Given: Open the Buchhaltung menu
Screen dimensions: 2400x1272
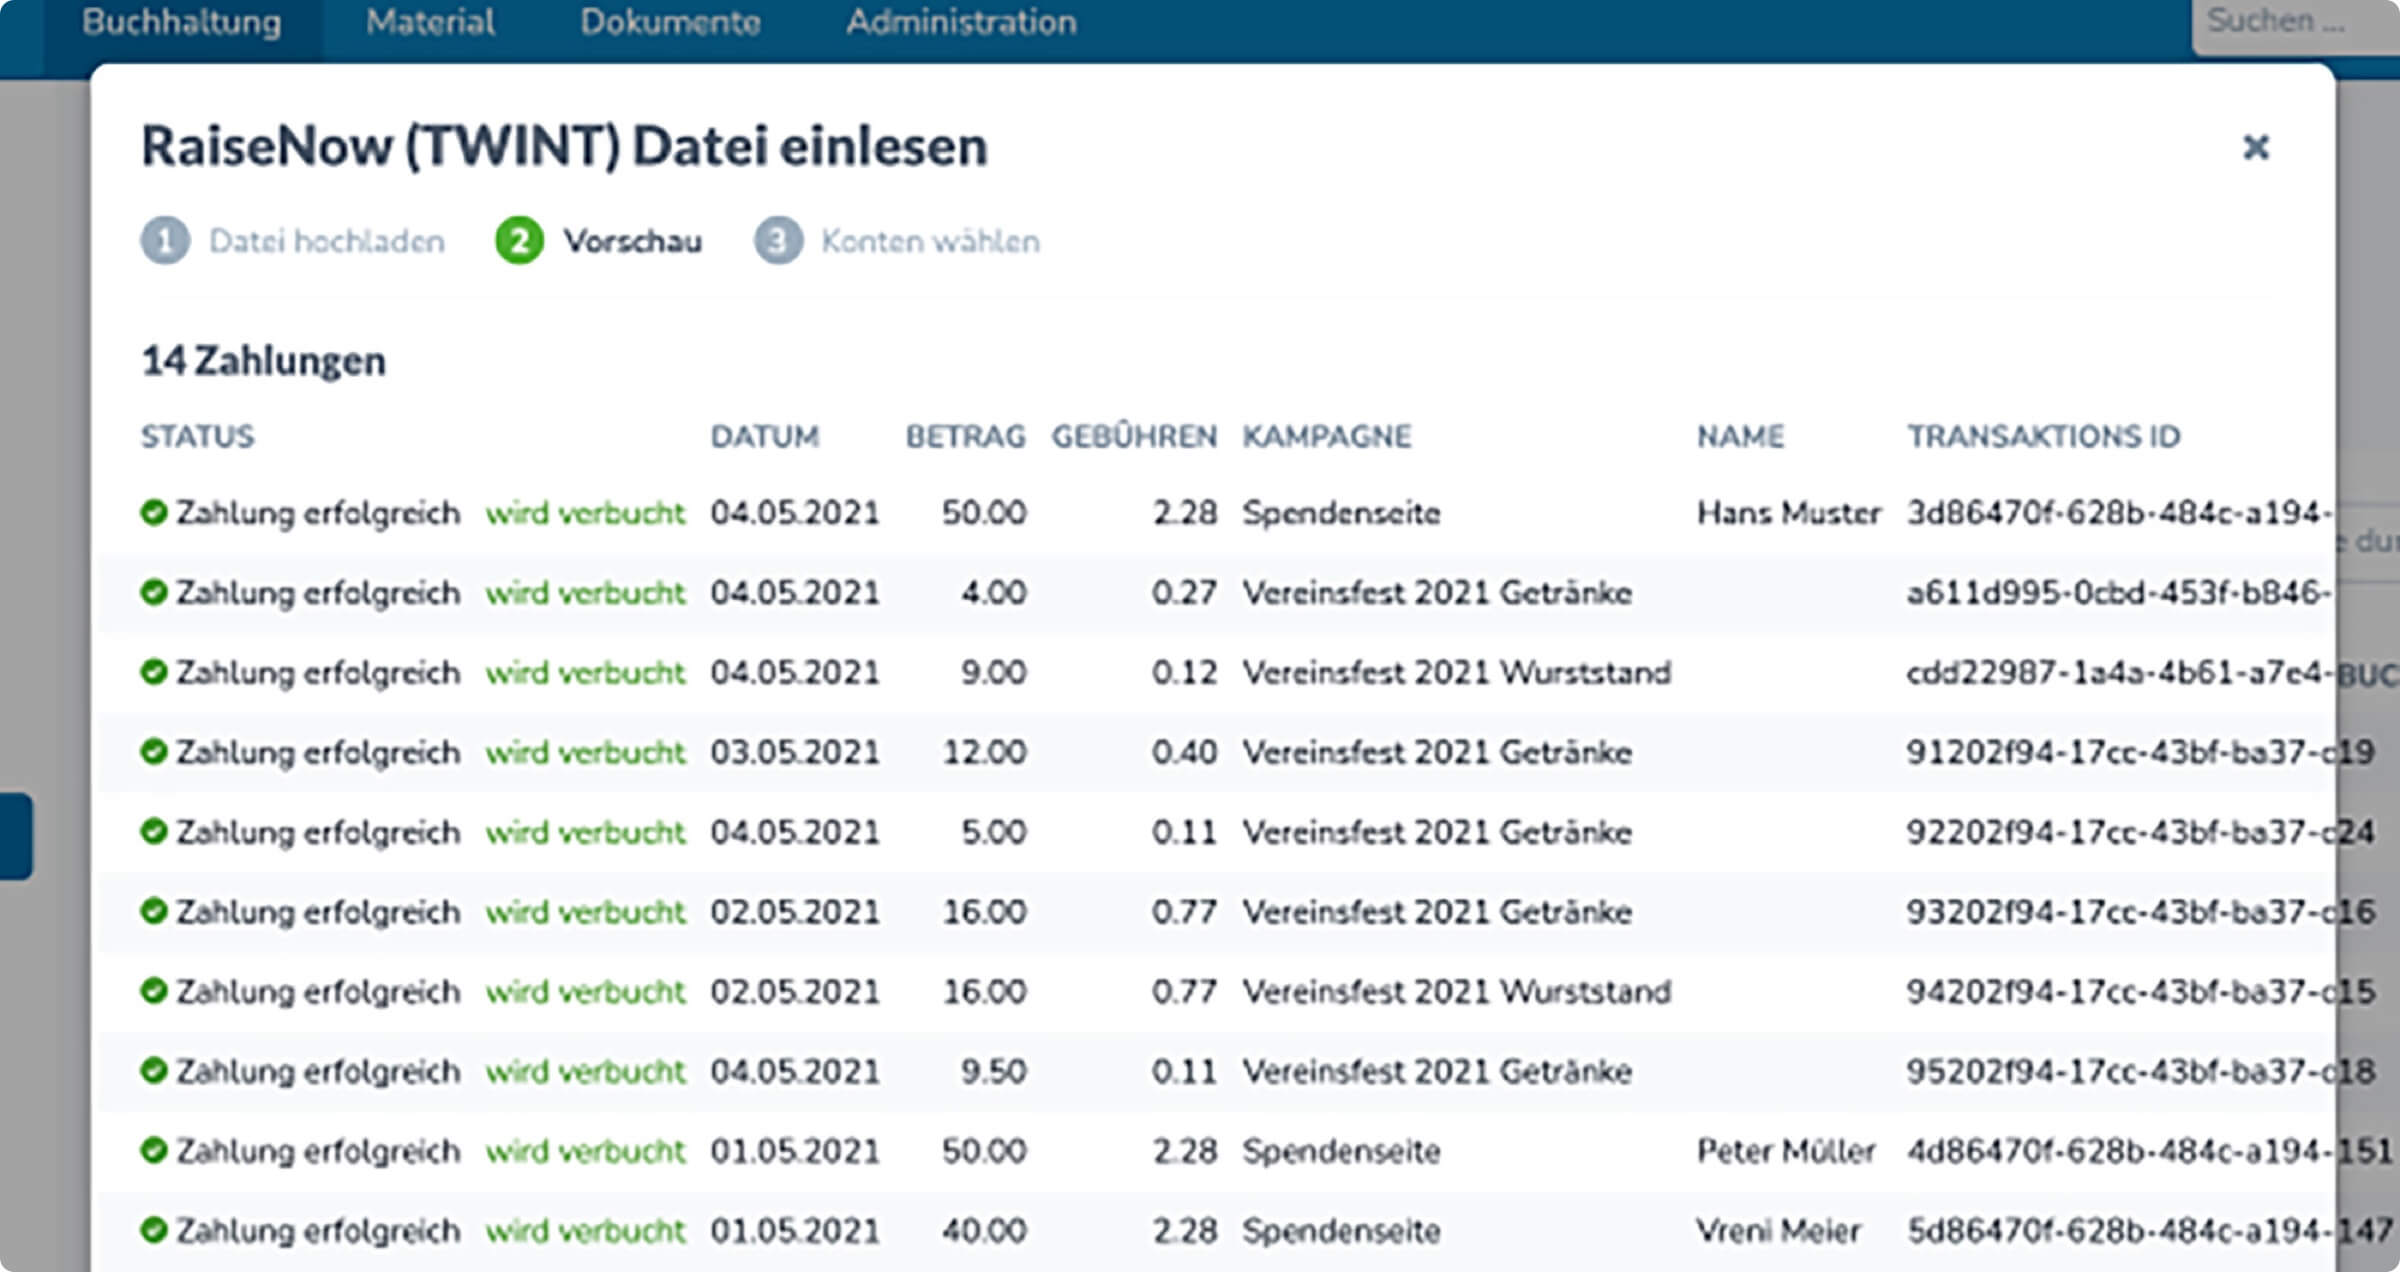Looking at the screenshot, I should (182, 21).
